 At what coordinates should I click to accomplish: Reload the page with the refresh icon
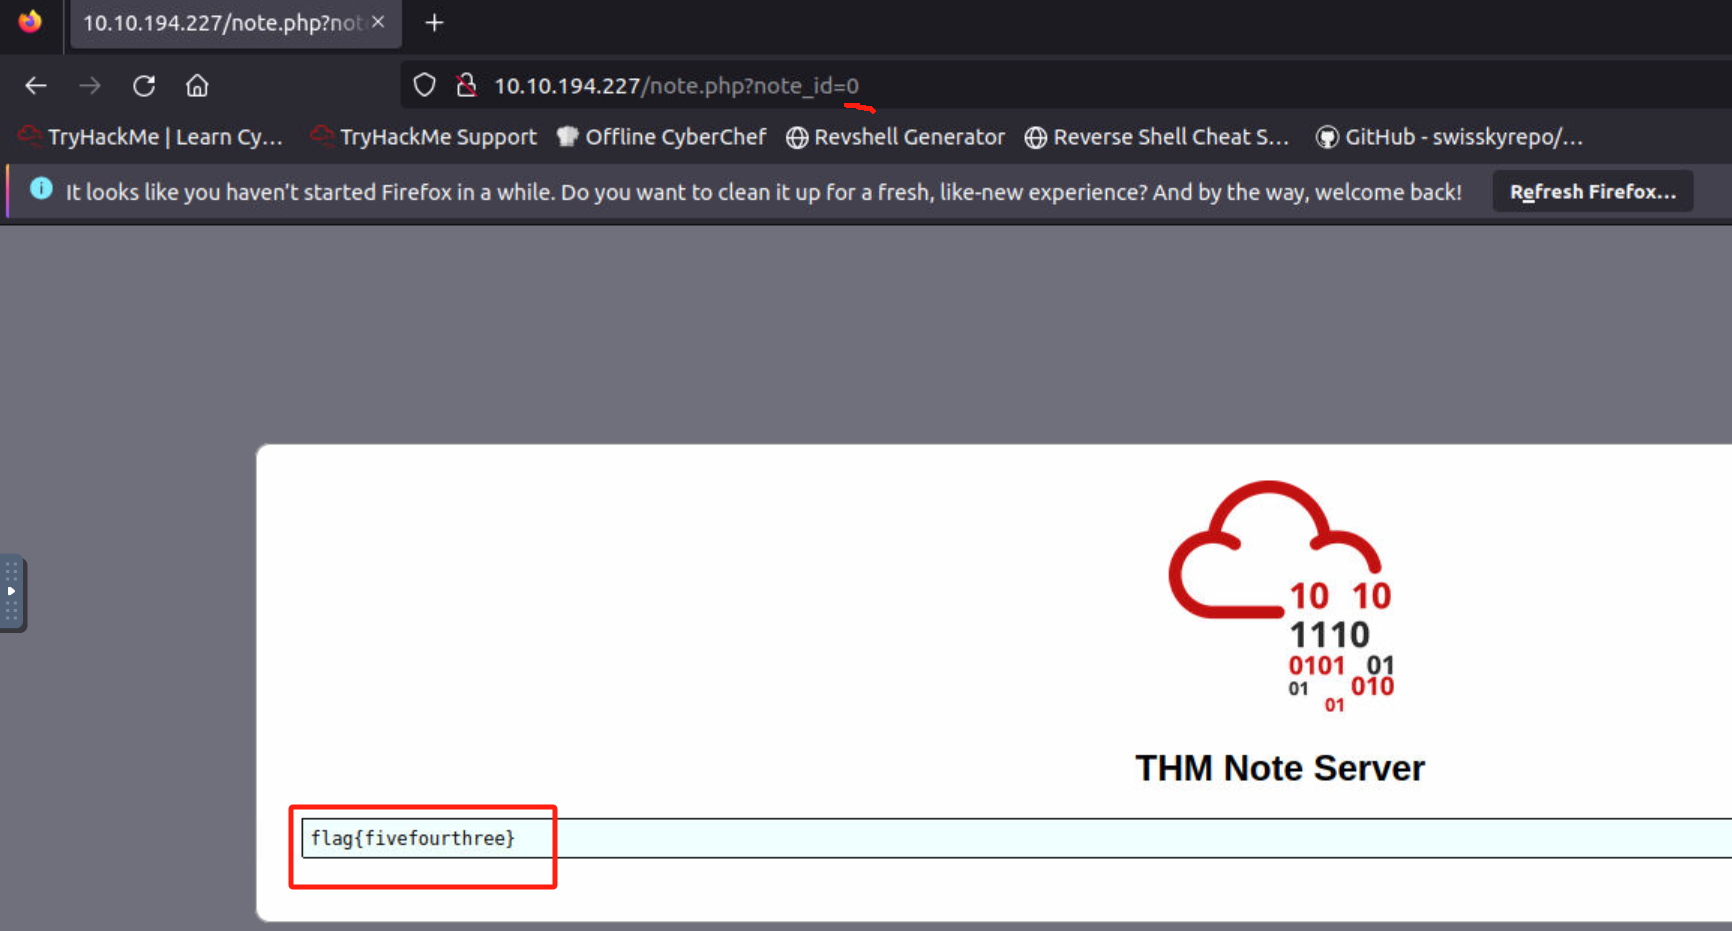[144, 86]
